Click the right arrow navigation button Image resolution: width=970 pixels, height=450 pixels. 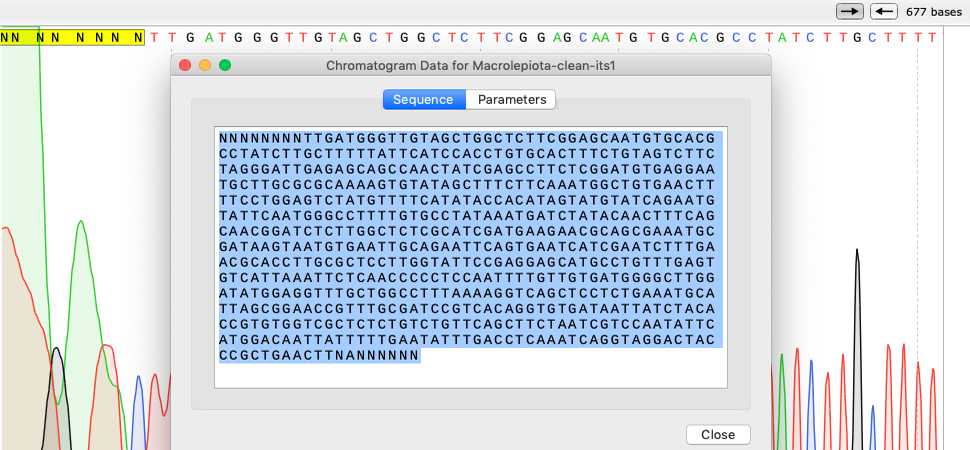tap(850, 11)
